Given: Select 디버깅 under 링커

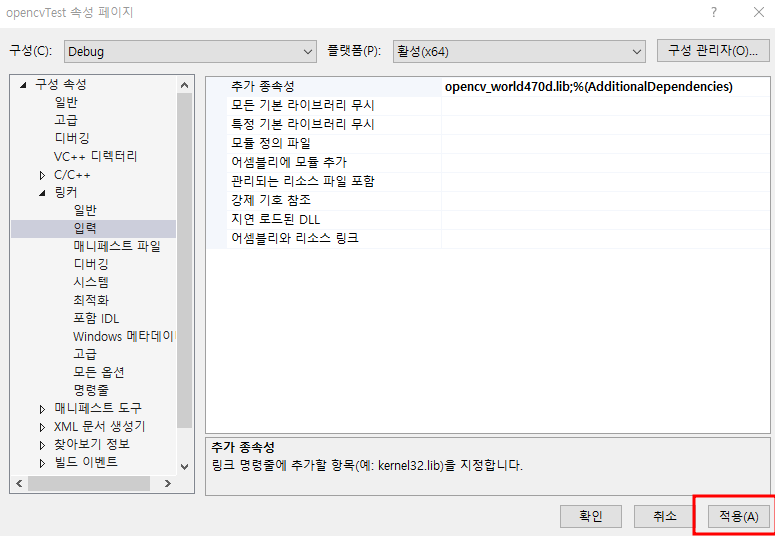Looking at the screenshot, I should click(91, 265).
